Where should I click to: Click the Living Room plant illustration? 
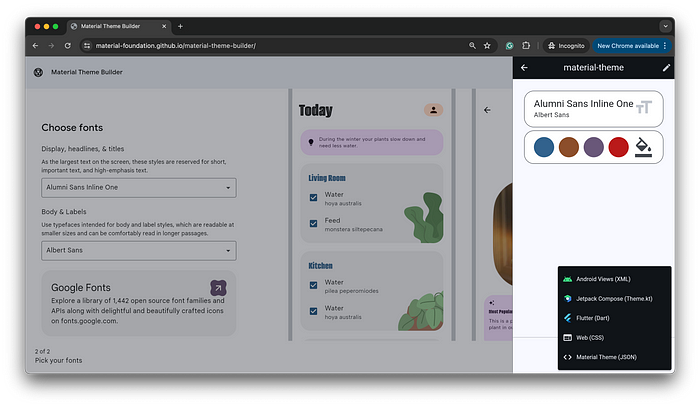pyautogui.click(x=424, y=217)
